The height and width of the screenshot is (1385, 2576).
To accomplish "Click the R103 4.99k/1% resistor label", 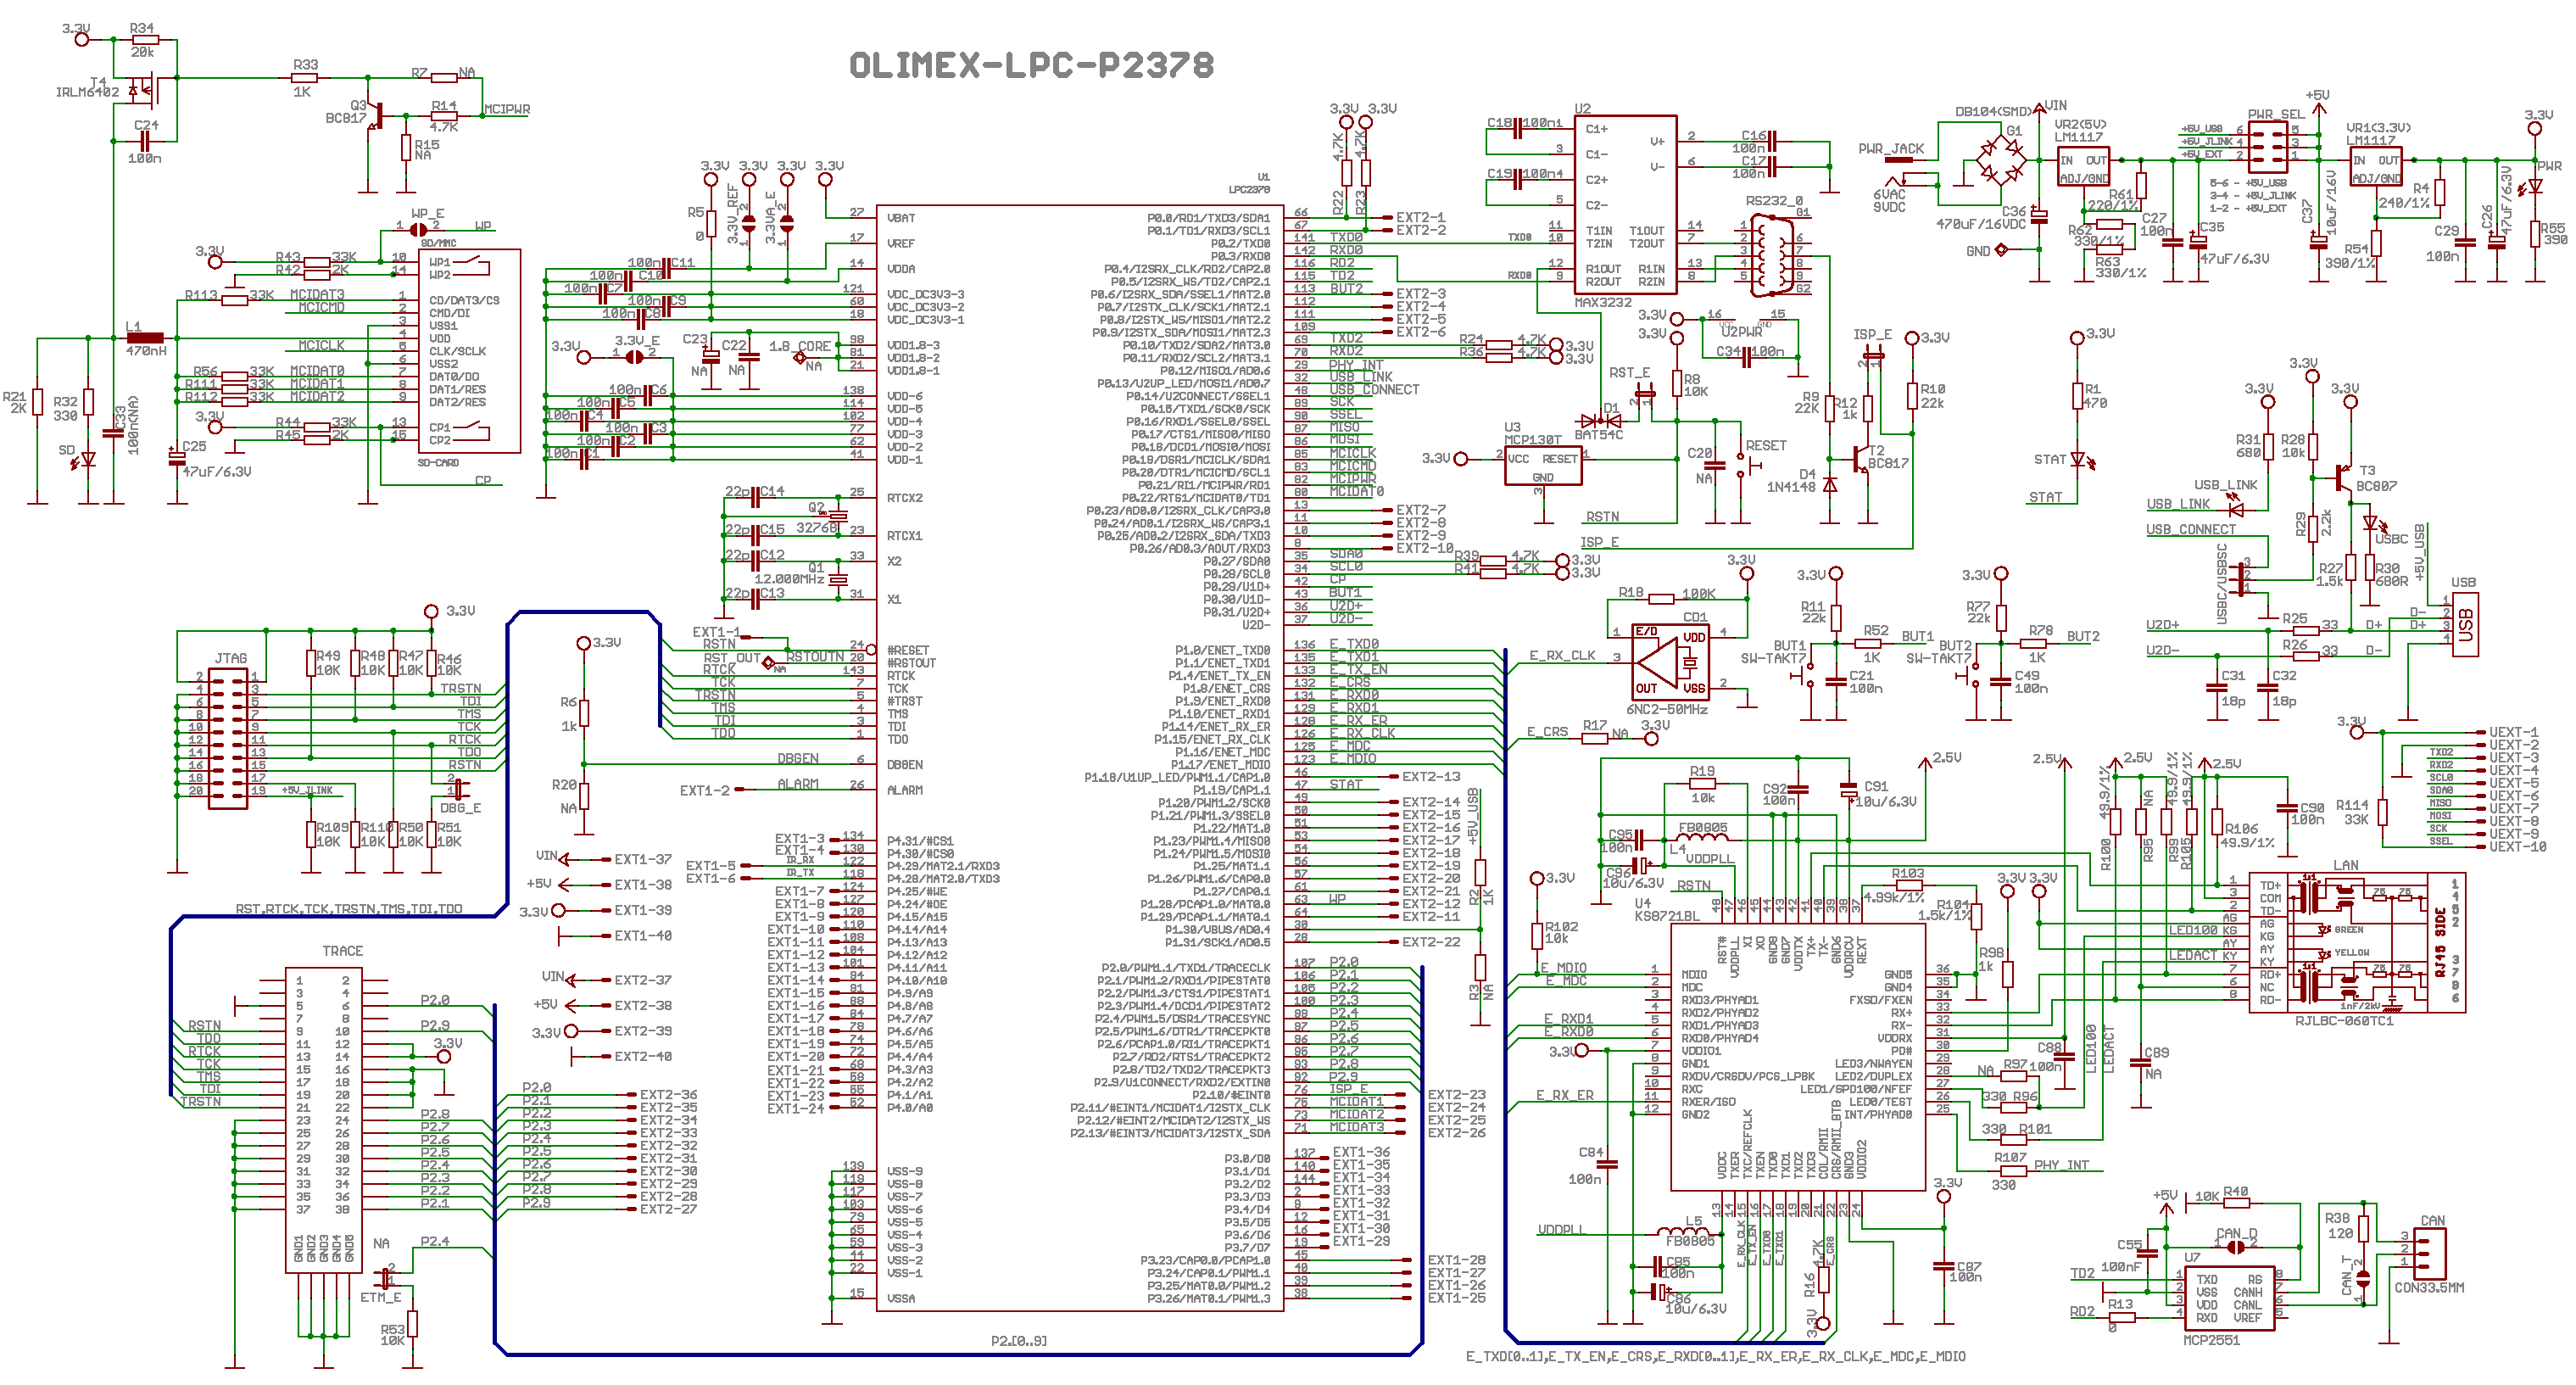I will point(1895,886).
